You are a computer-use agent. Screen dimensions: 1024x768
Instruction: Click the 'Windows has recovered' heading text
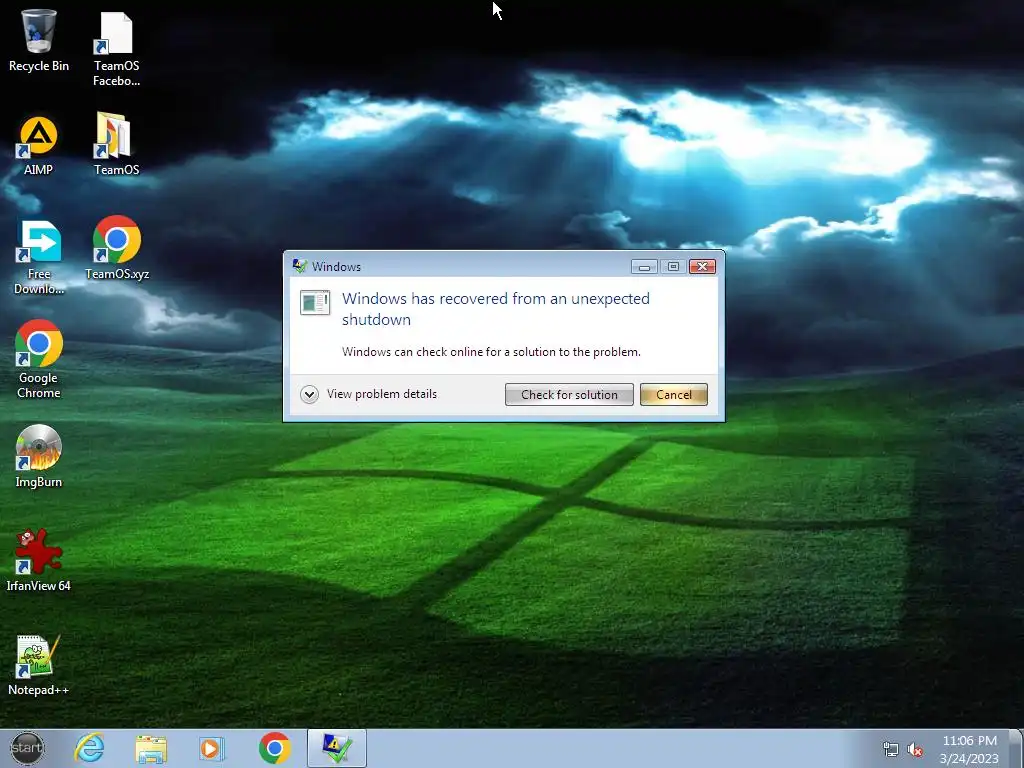tap(496, 309)
